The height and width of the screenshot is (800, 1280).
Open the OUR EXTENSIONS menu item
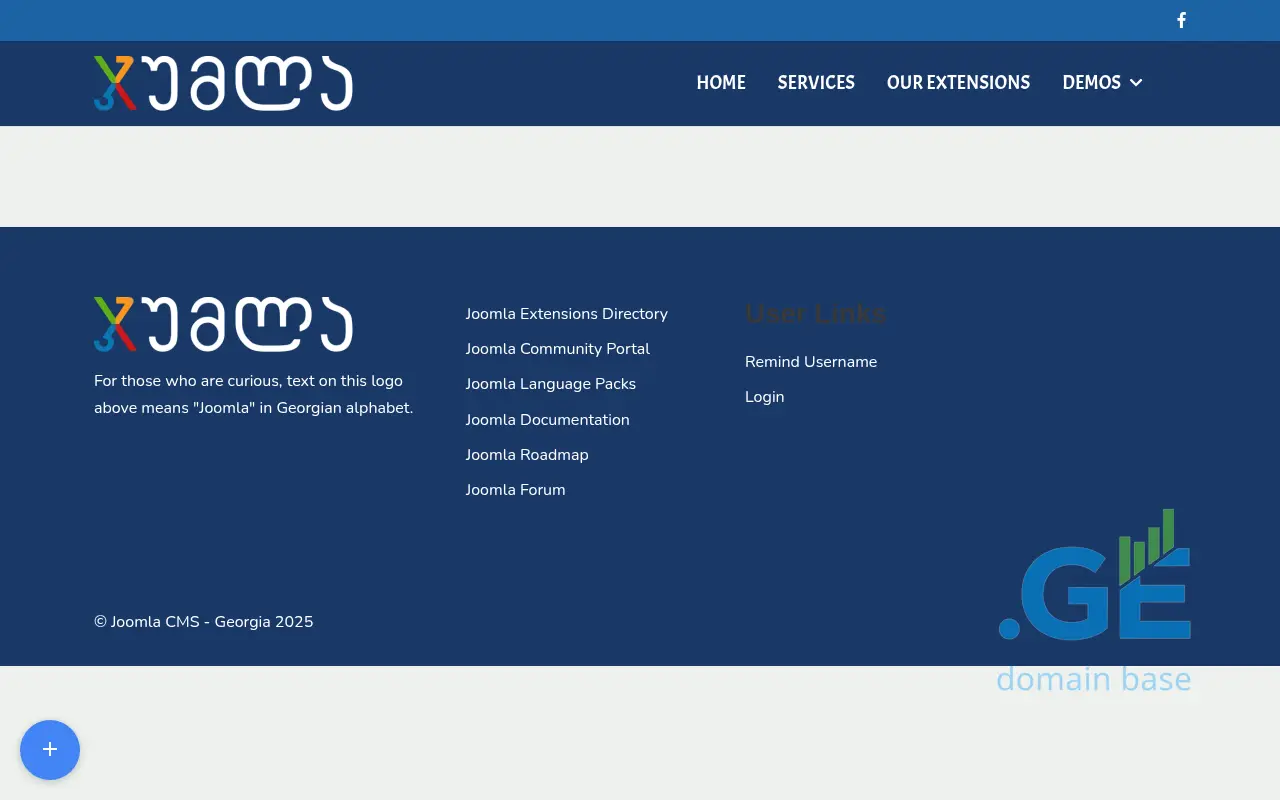click(958, 83)
